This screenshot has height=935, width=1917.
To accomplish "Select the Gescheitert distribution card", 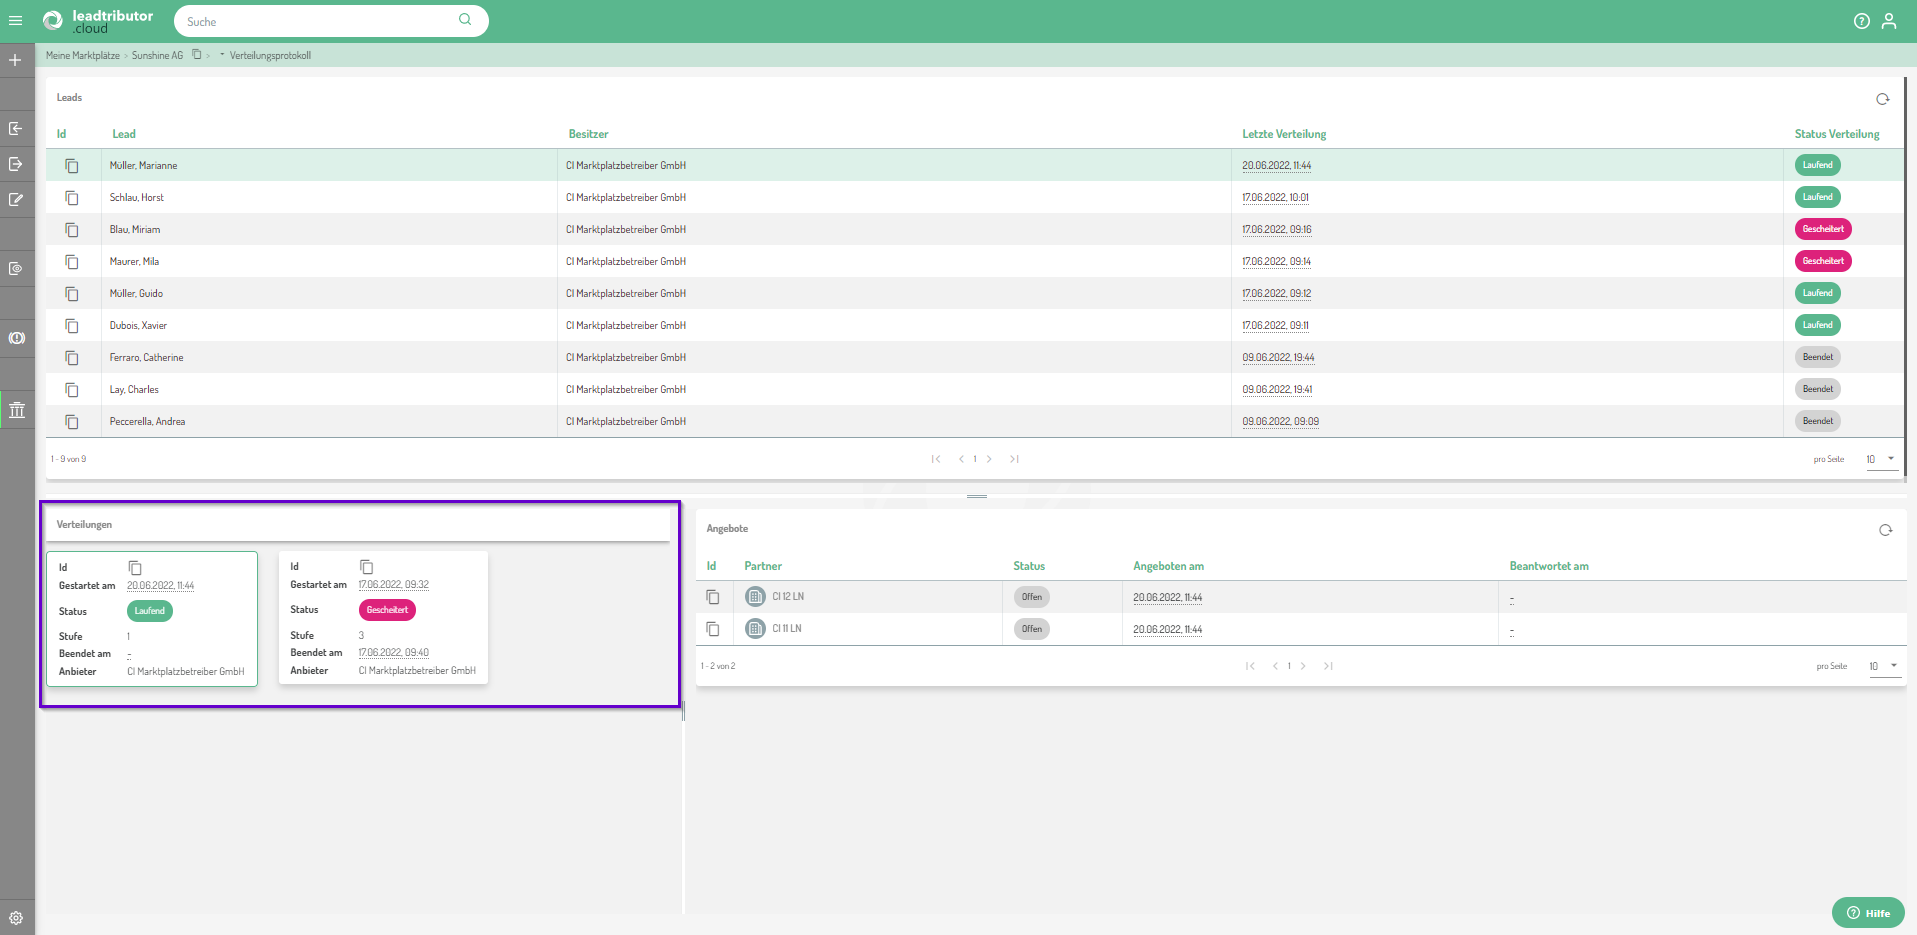I will pos(383,618).
